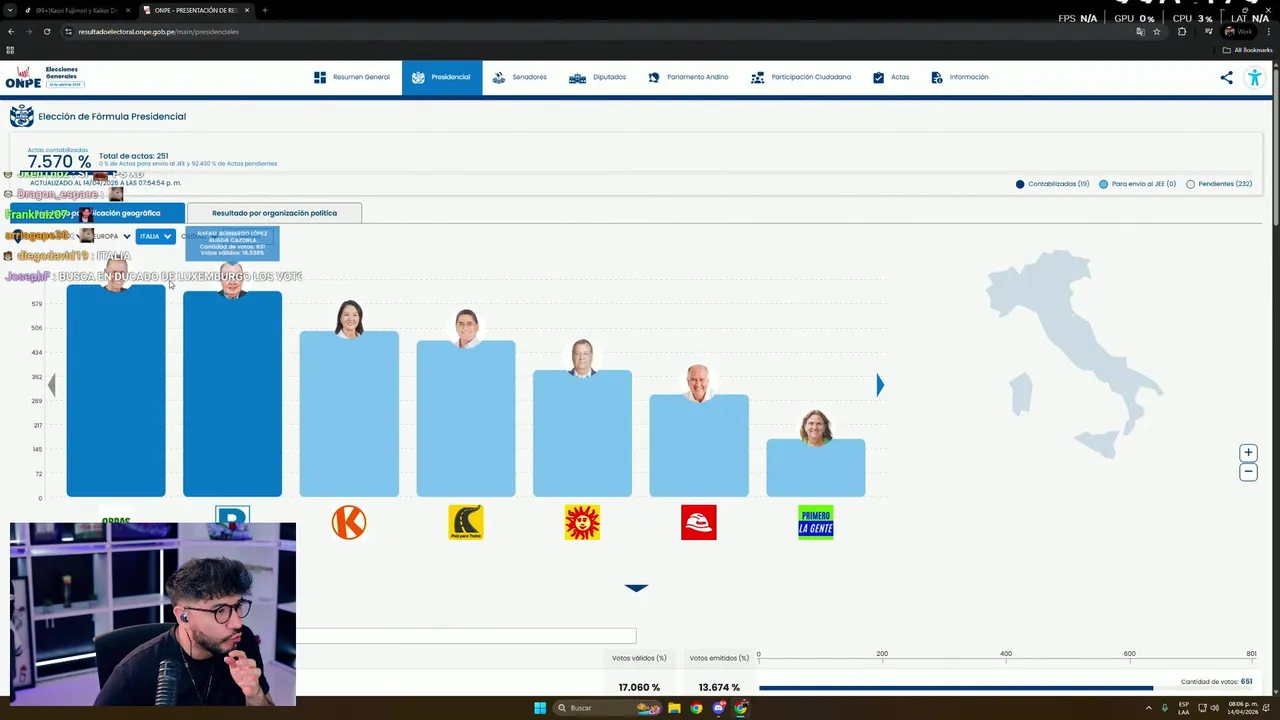Go back in browser history

point(11,31)
